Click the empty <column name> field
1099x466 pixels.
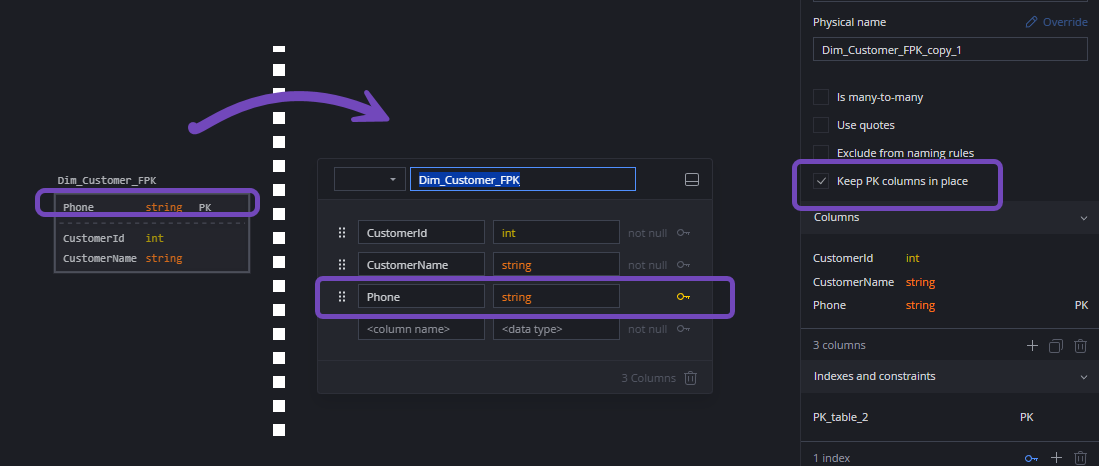coord(421,329)
